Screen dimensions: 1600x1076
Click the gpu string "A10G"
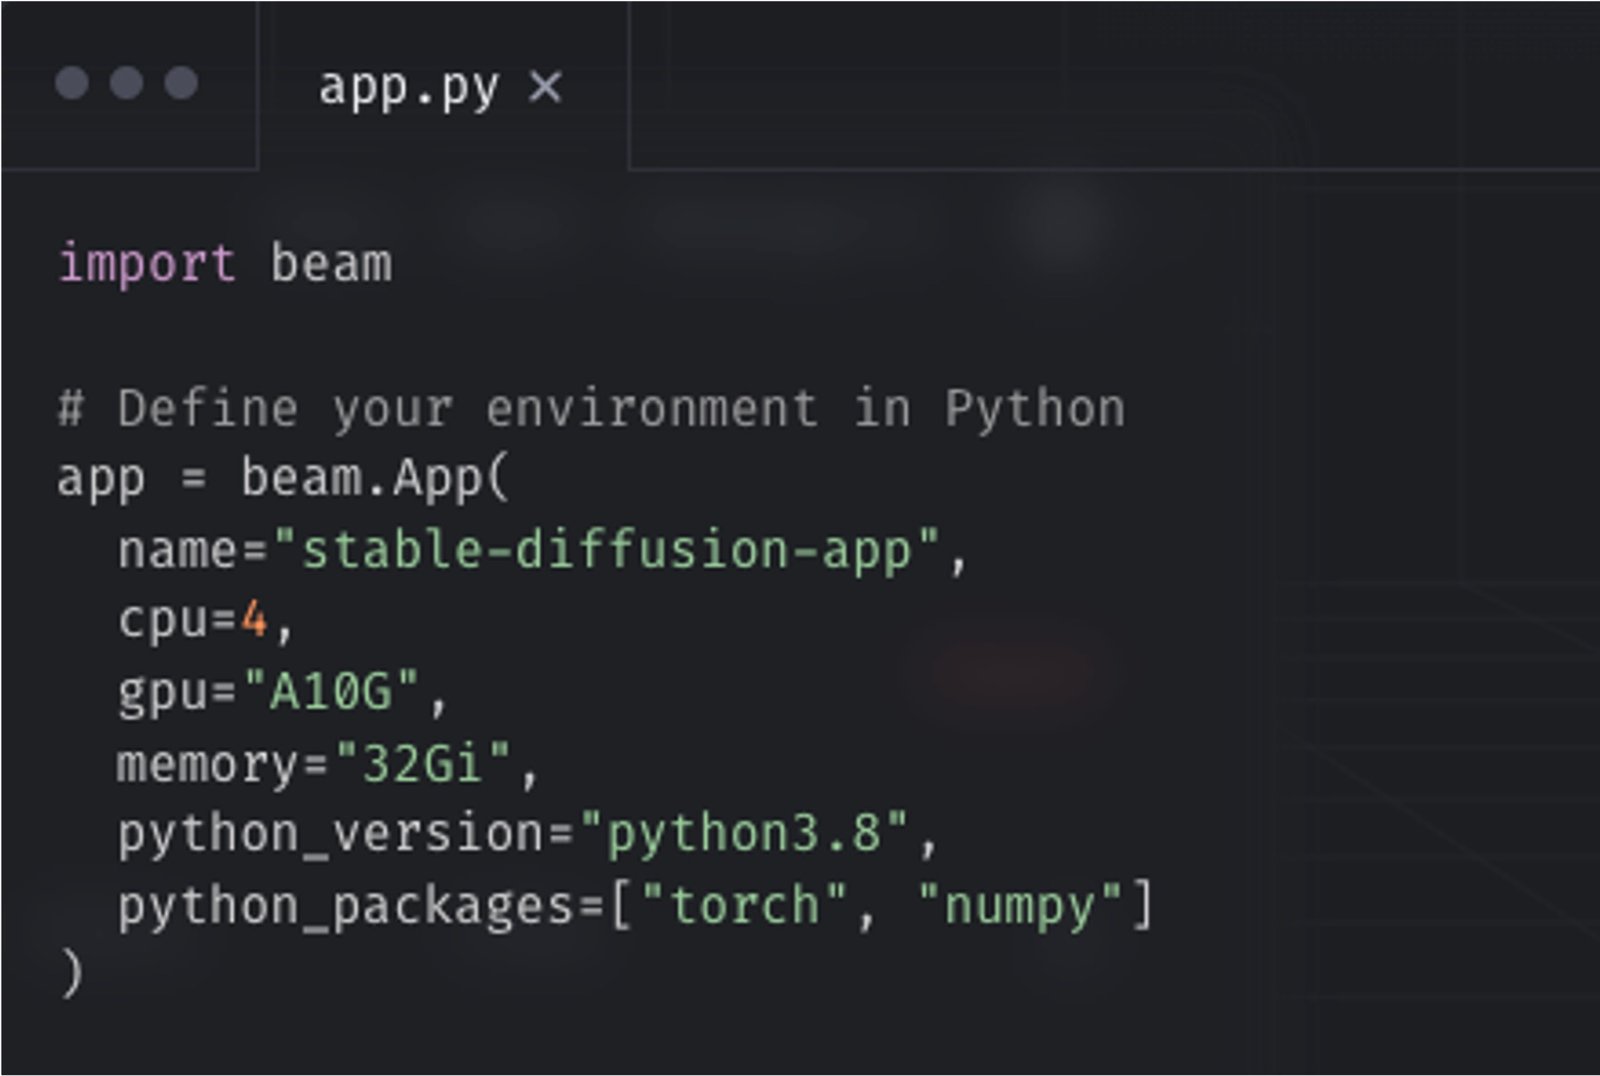[331, 691]
